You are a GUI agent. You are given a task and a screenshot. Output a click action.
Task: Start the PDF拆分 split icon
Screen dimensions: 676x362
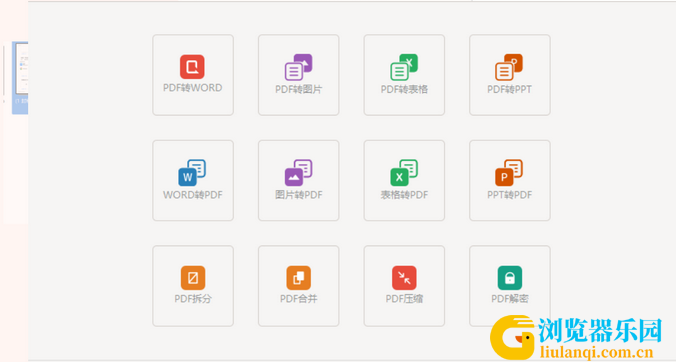193,278
